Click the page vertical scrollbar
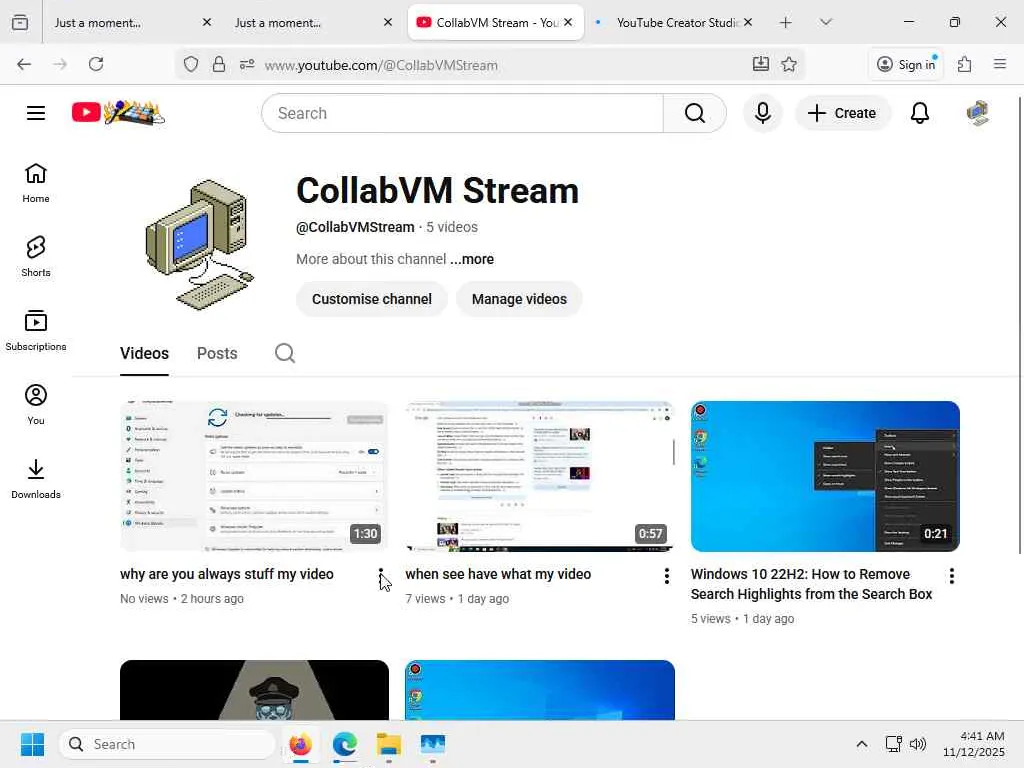Image resolution: width=1024 pixels, height=768 pixels. point(1020,325)
